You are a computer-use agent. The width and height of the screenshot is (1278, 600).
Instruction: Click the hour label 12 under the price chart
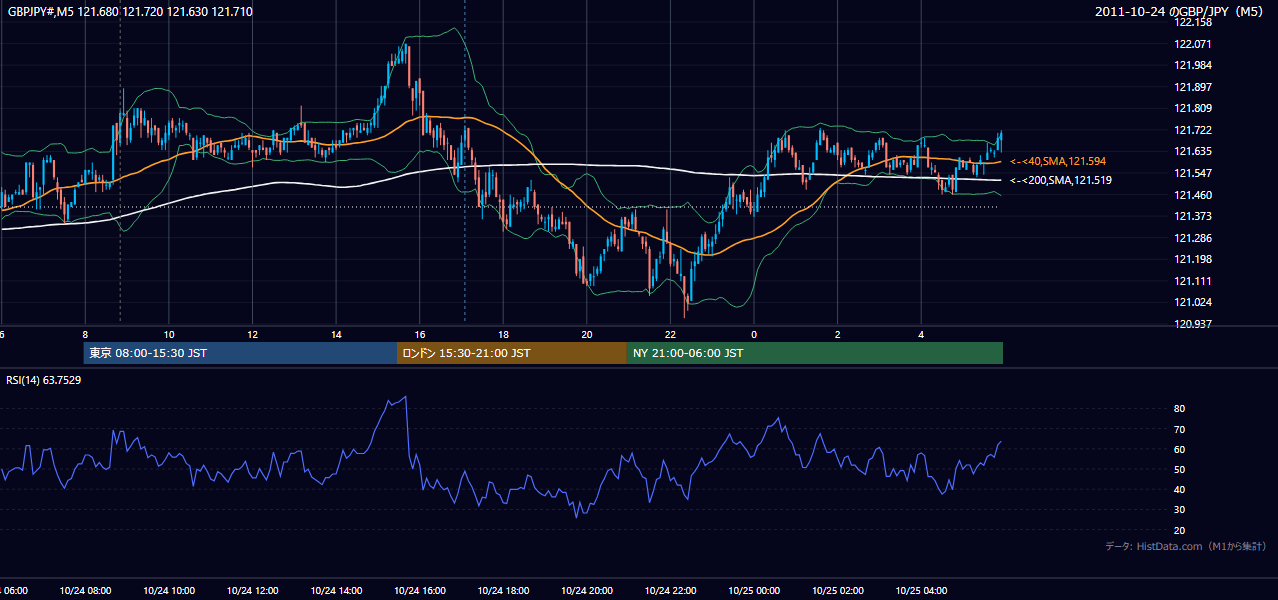(253, 335)
